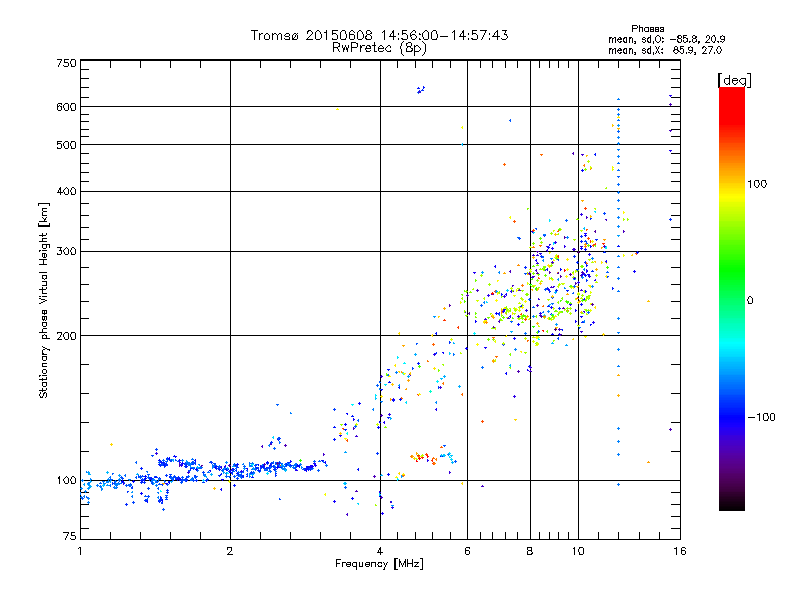The image size is (800, 600).
Task: Click the '[deg]' colorbar unit label
Action: (734, 80)
